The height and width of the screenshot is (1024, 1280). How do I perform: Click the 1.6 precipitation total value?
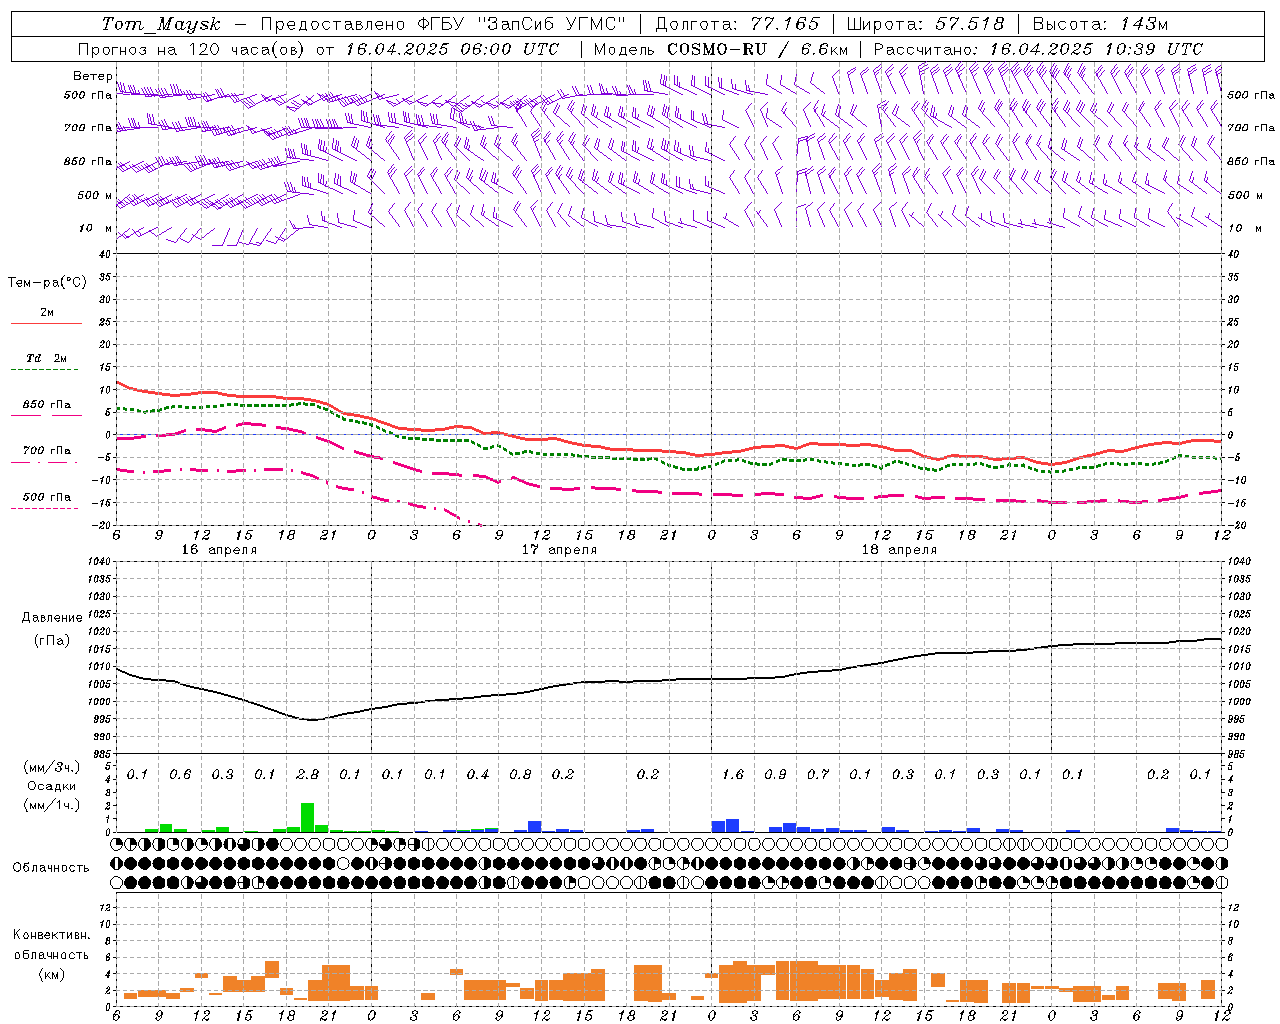pyautogui.click(x=733, y=775)
